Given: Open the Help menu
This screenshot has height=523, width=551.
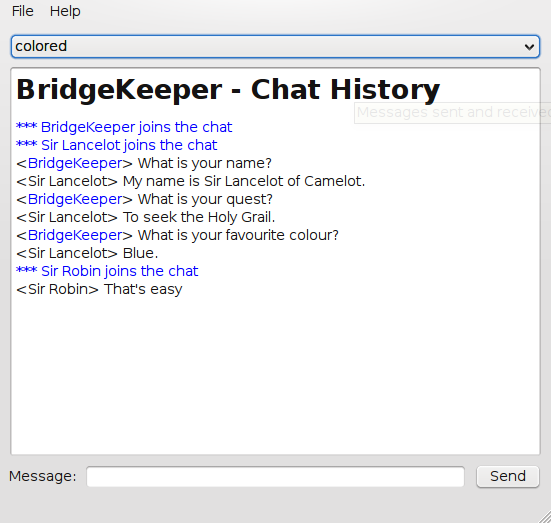Looking at the screenshot, I should (65, 11).
